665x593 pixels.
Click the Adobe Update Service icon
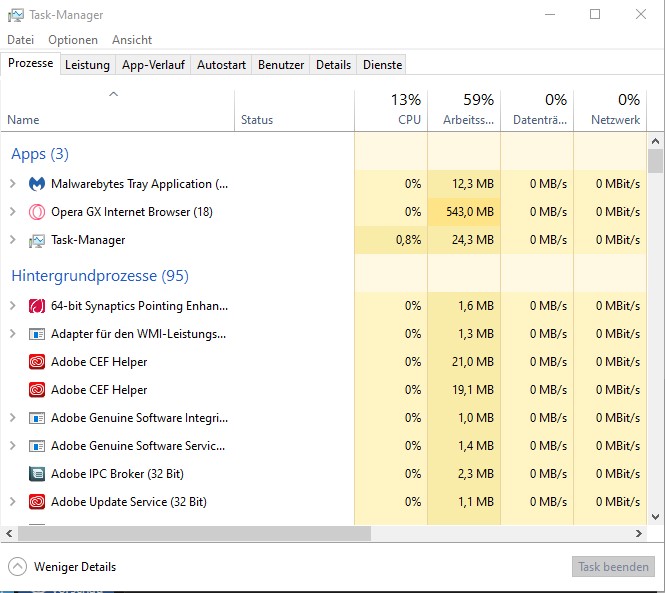click(37, 502)
